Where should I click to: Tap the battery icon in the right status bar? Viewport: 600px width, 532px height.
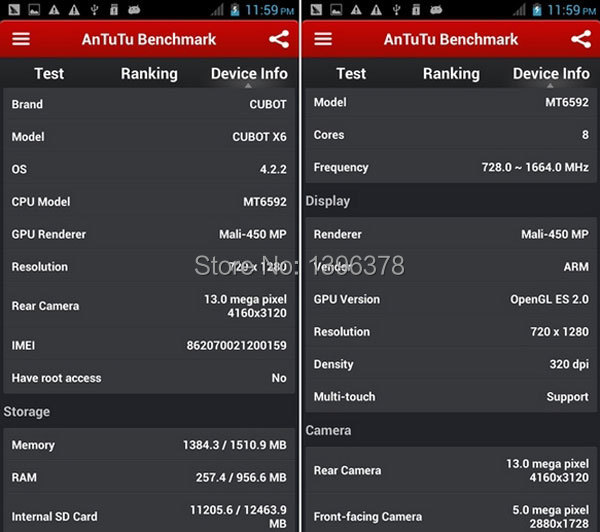(536, 10)
